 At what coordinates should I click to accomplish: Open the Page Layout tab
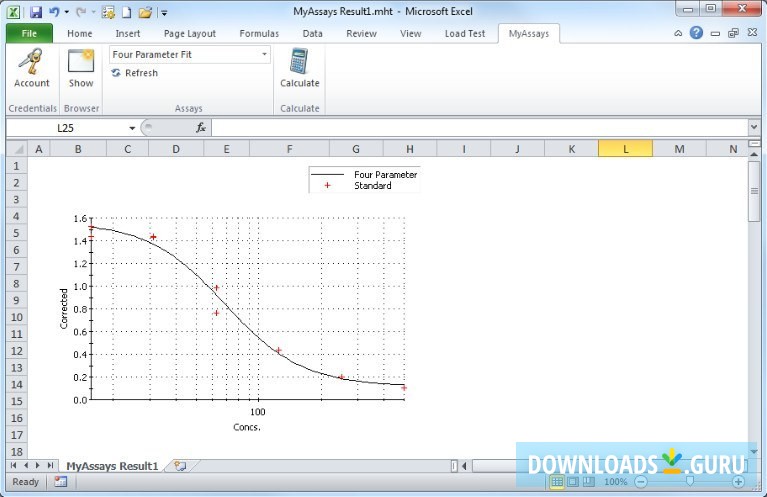(190, 34)
